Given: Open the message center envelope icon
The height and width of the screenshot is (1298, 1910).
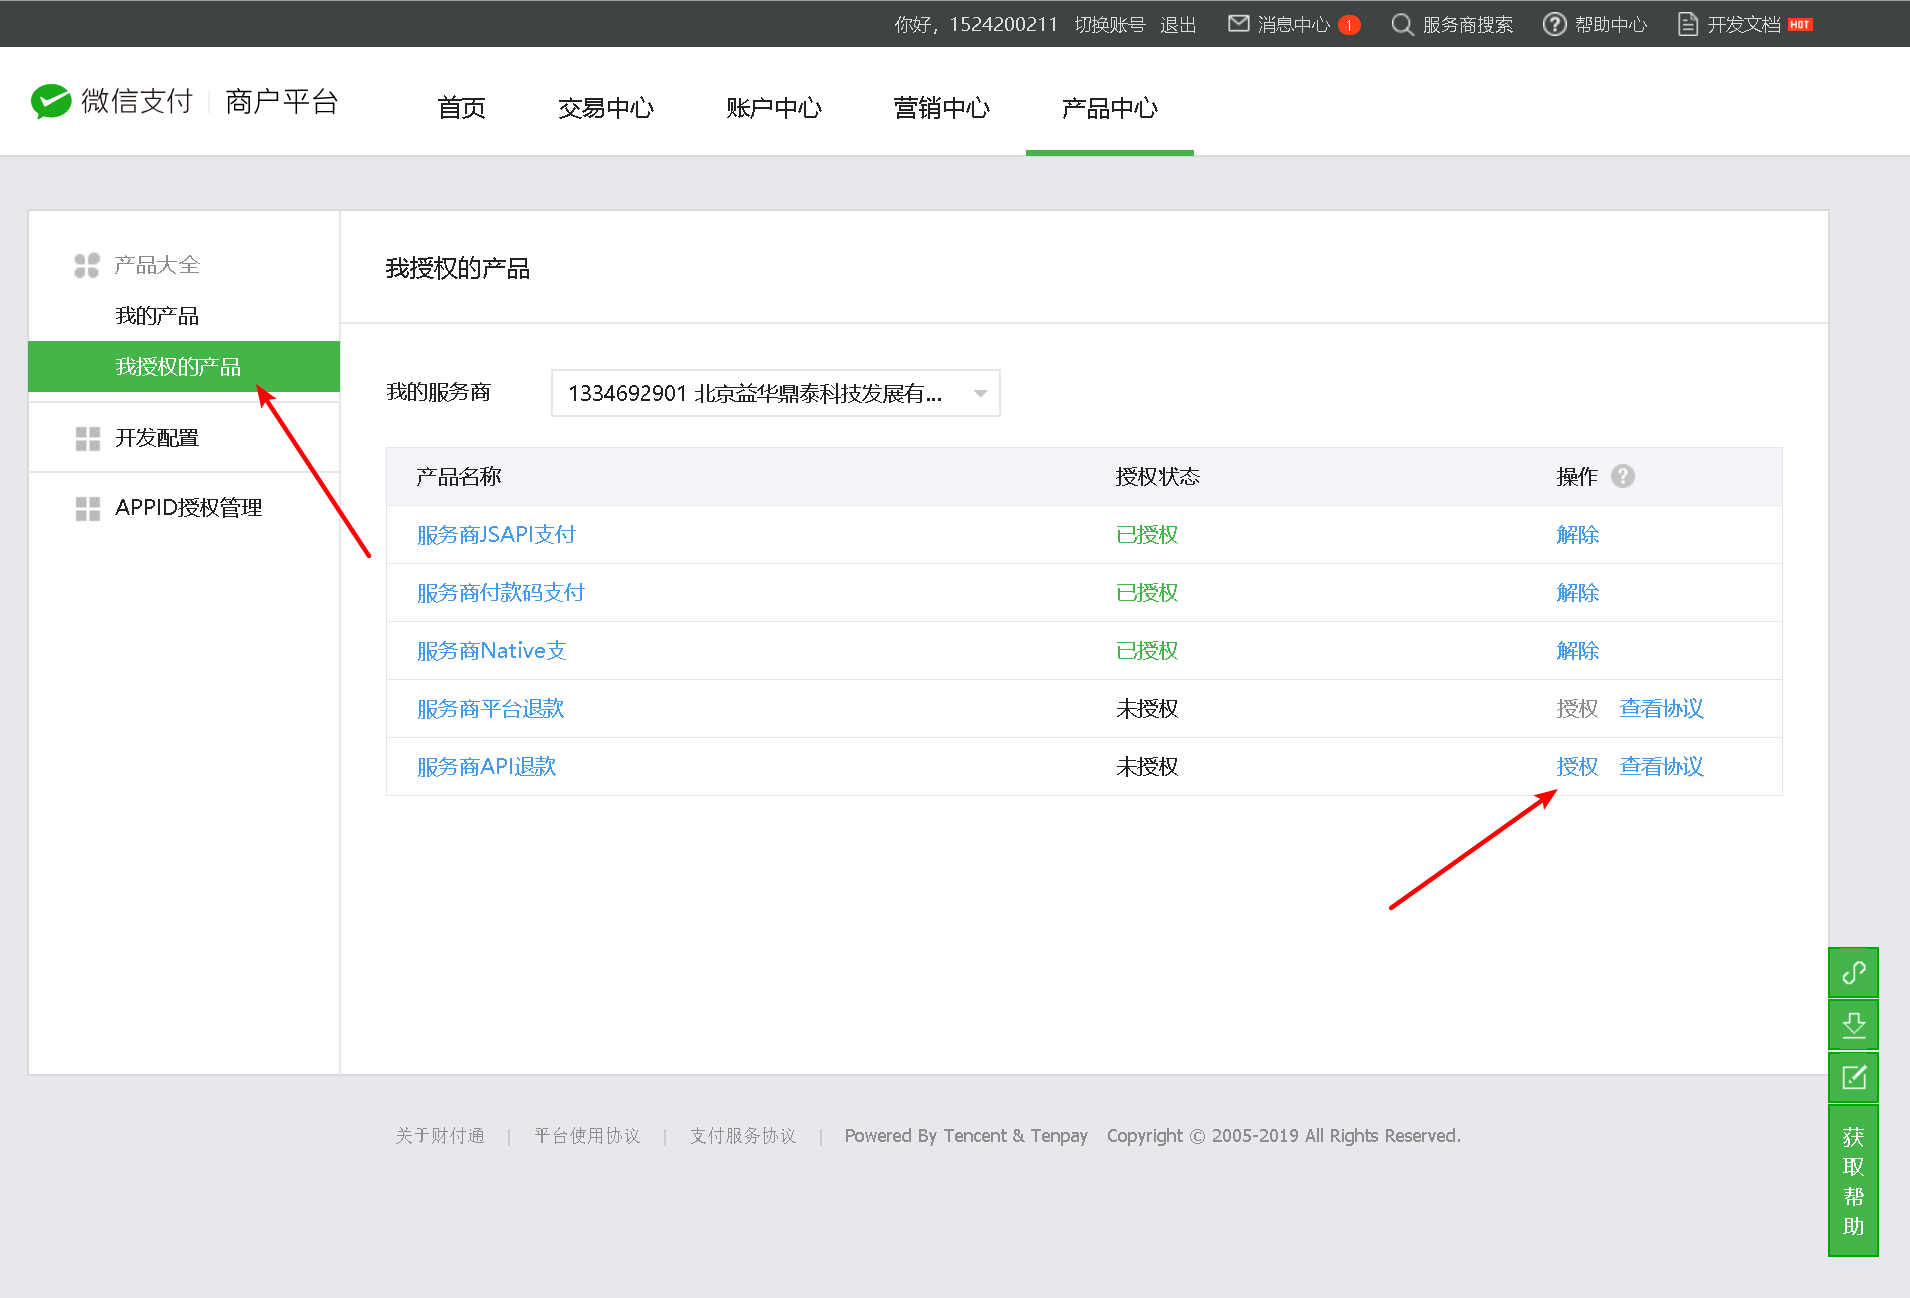Looking at the screenshot, I should coord(1238,24).
